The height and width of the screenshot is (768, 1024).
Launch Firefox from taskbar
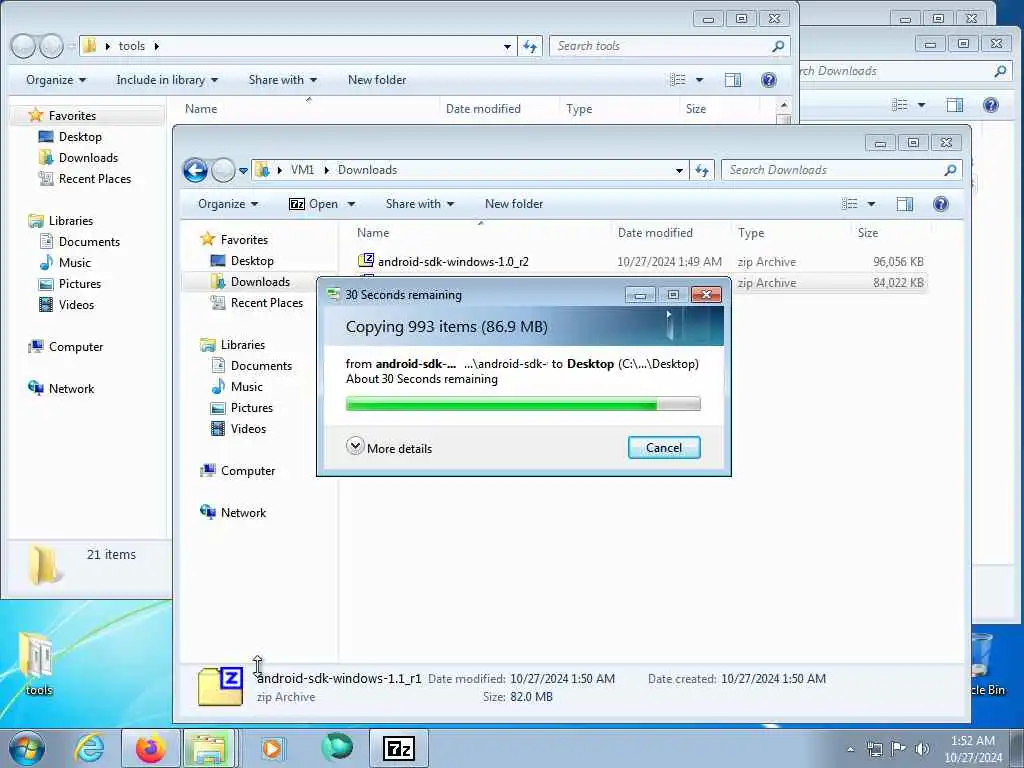[150, 748]
